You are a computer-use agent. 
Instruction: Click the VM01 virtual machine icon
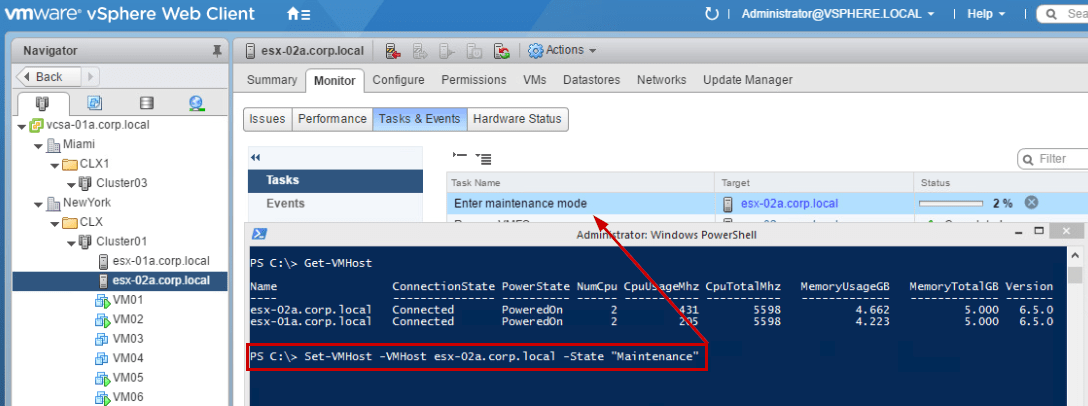point(102,301)
